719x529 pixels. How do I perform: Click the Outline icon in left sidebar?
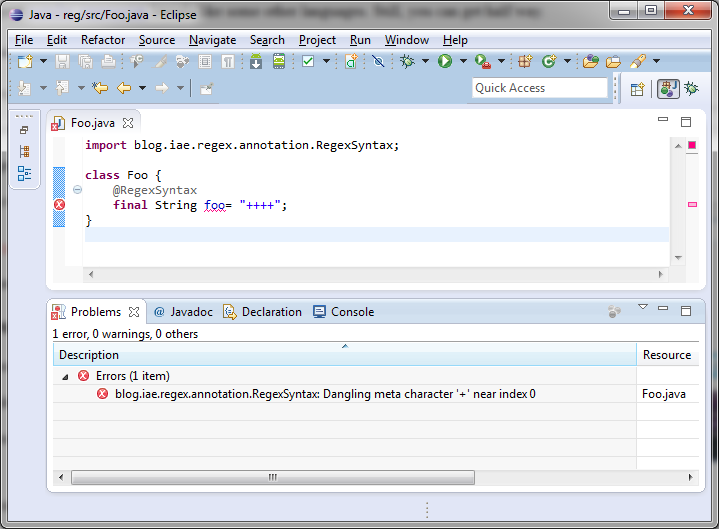(24, 173)
